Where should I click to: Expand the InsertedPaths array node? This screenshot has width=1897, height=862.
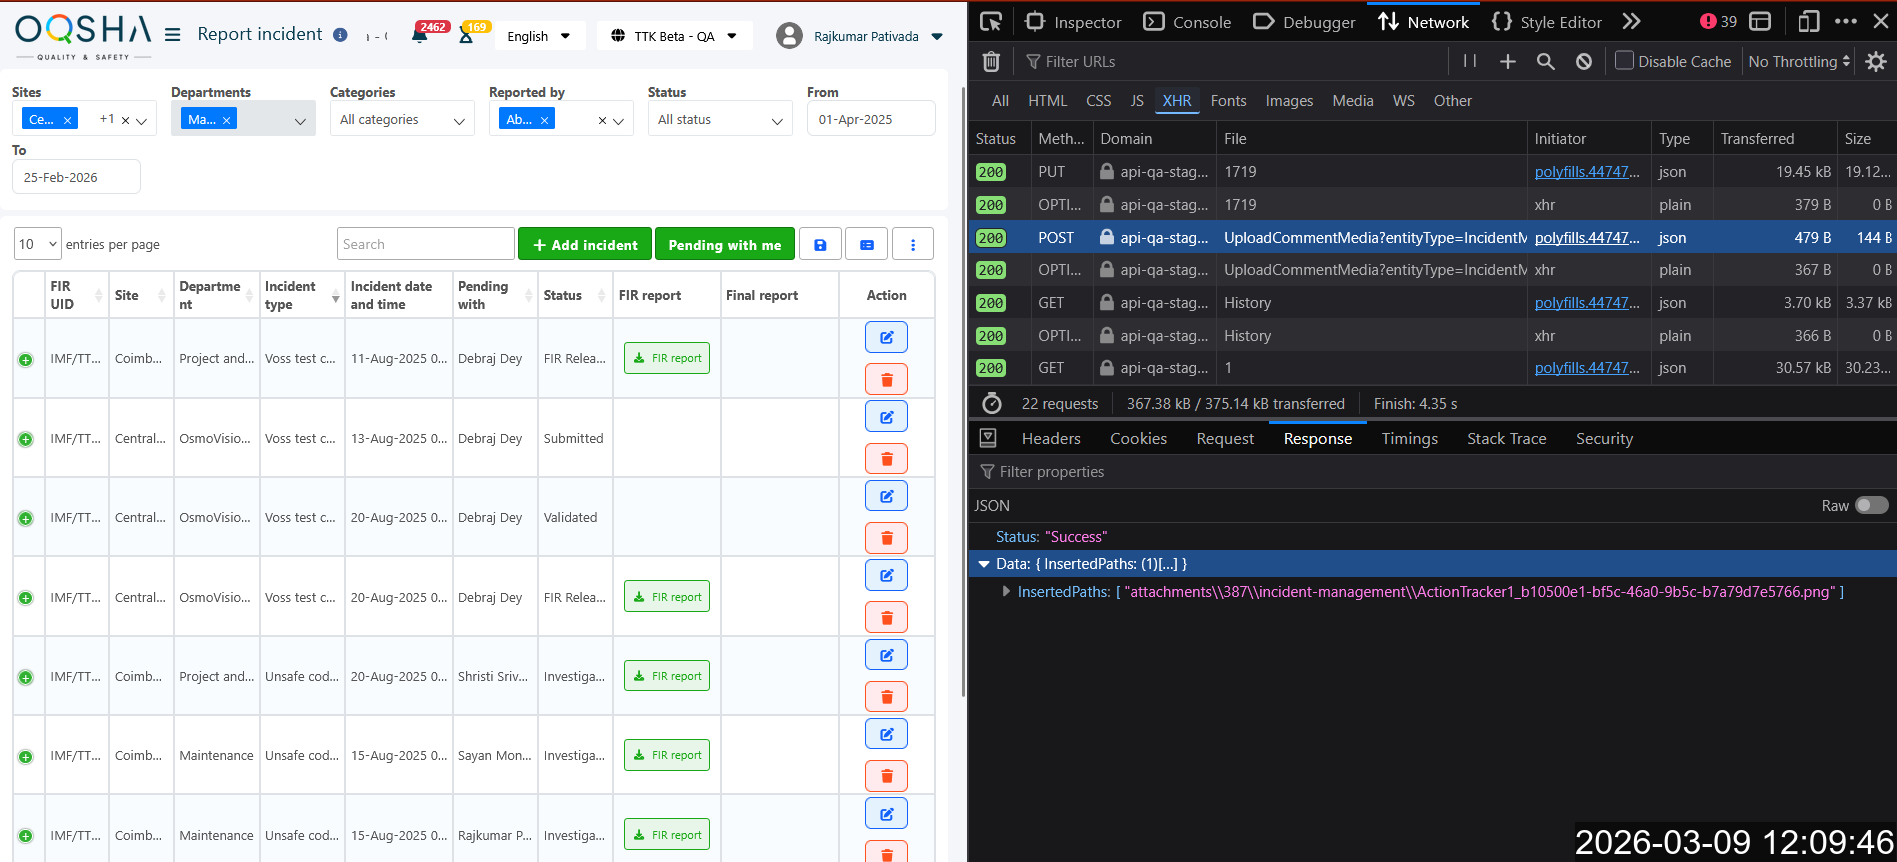coord(1006,592)
